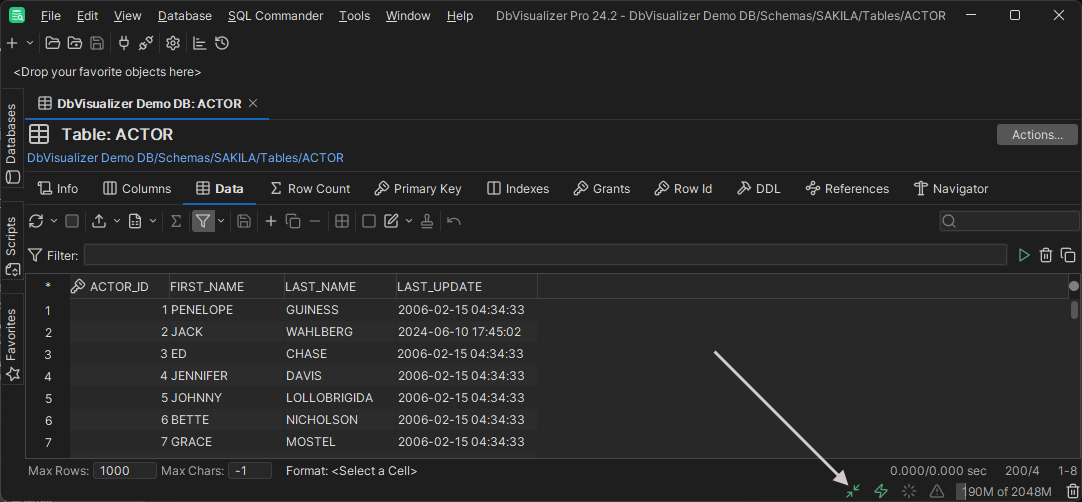Click the connect plug icon in main toolbar
Screen dimensions: 1082x502
pos(124,43)
